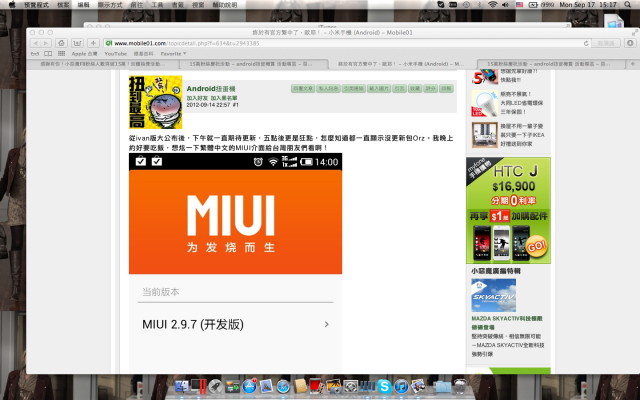The image size is (640, 400).
Task: Click the Safari address bar URL
Action: pos(186,43)
